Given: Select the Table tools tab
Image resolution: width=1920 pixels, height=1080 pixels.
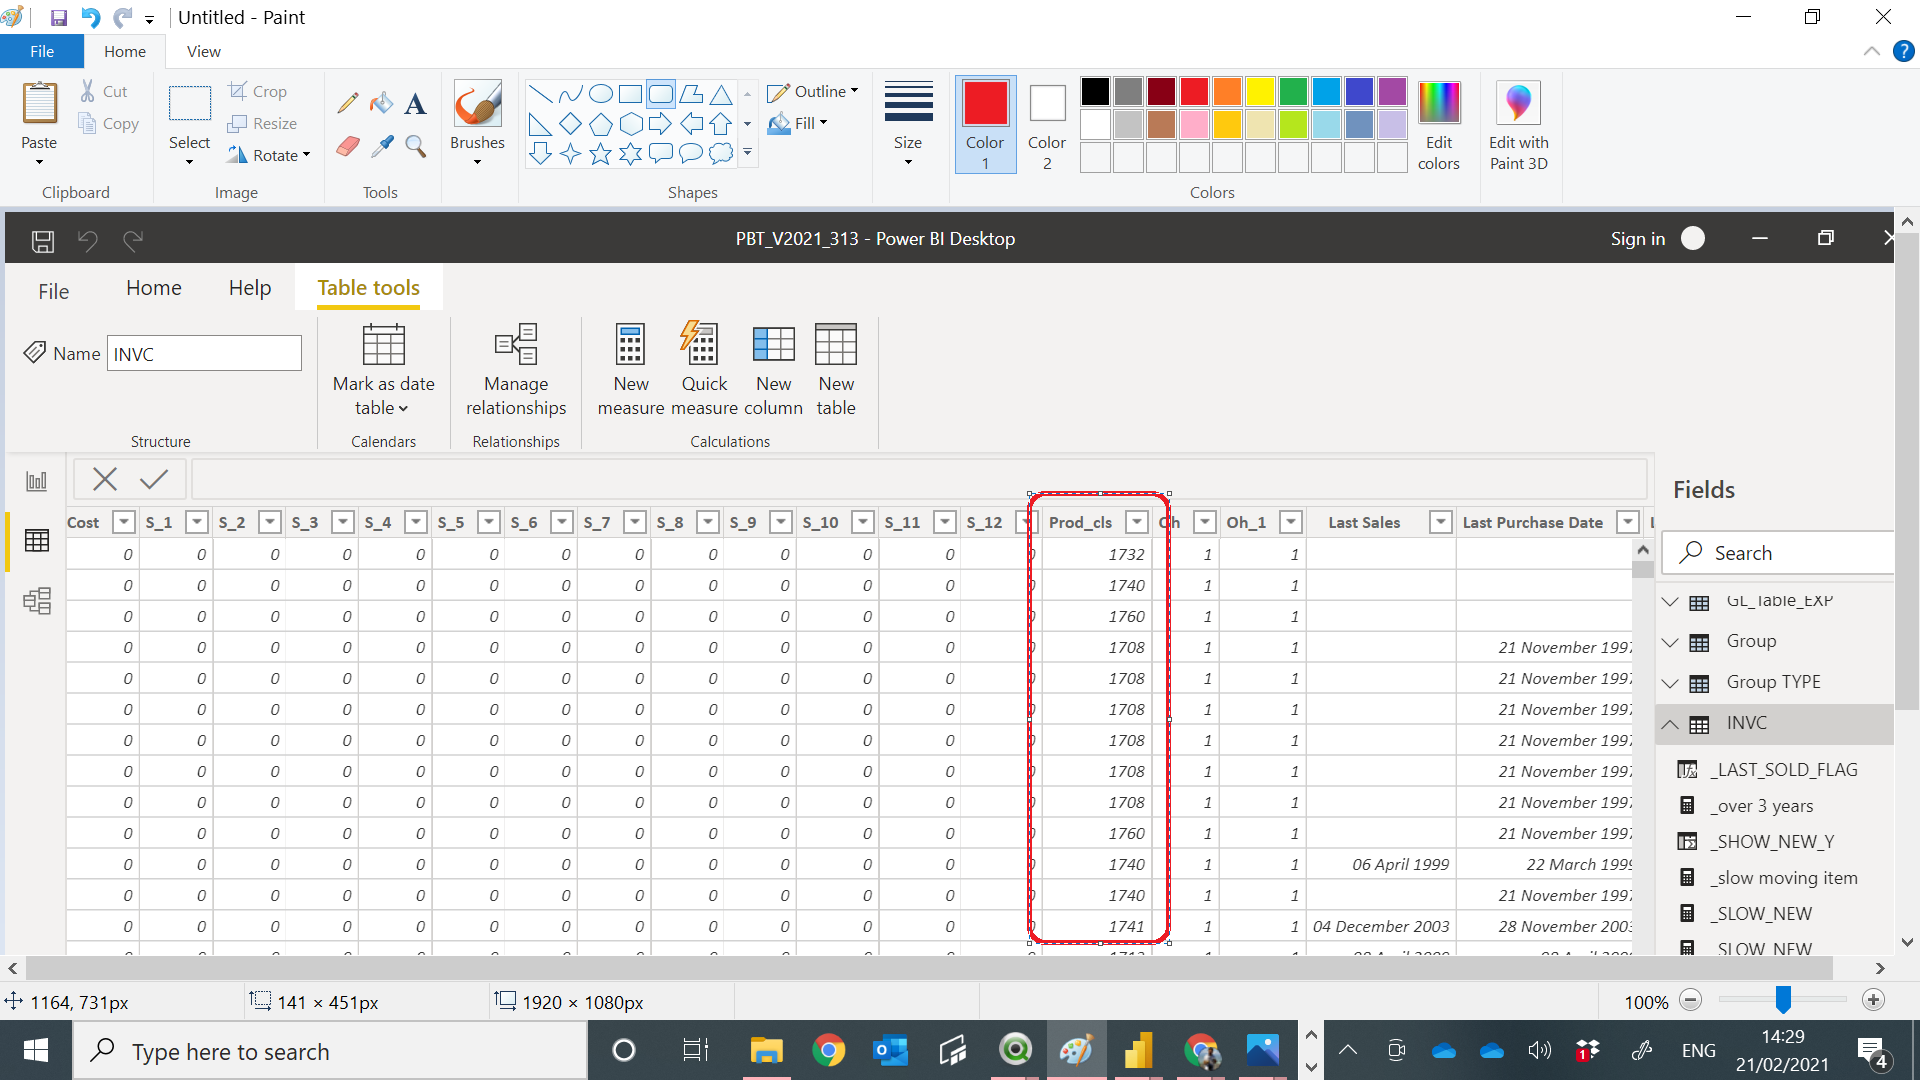Looking at the screenshot, I should (x=369, y=288).
